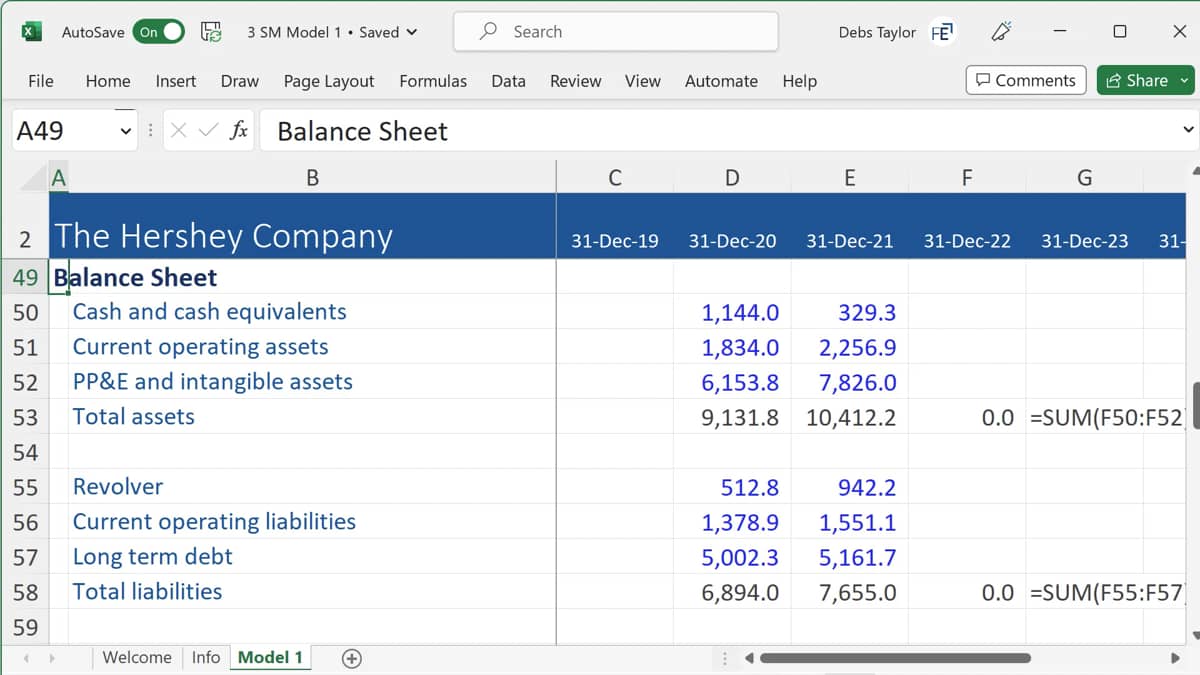Screen dimensions: 1200x675
Task: Click cell value 1,144.0
Action: 740,312
